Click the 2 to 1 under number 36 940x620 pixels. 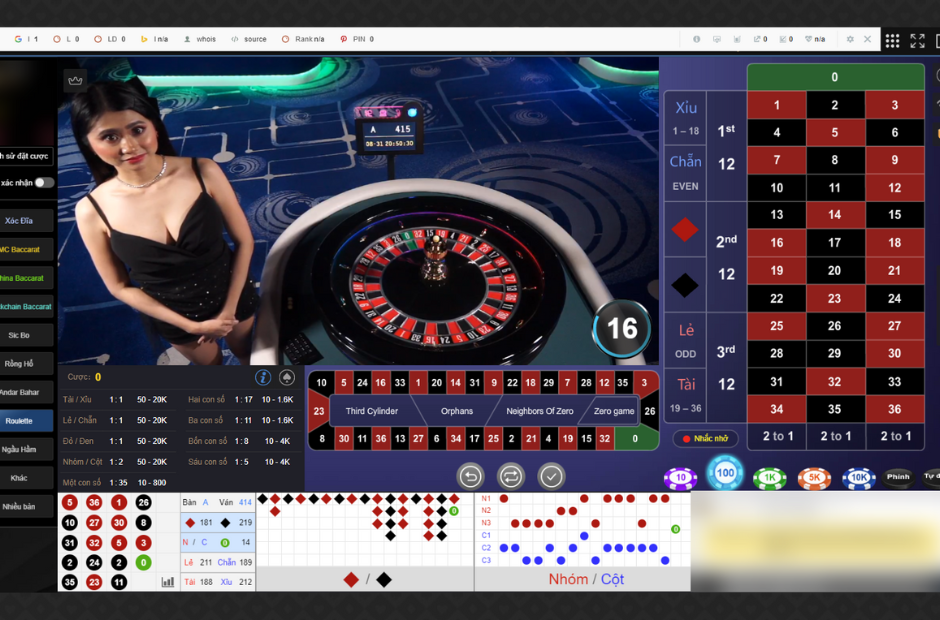coord(895,437)
